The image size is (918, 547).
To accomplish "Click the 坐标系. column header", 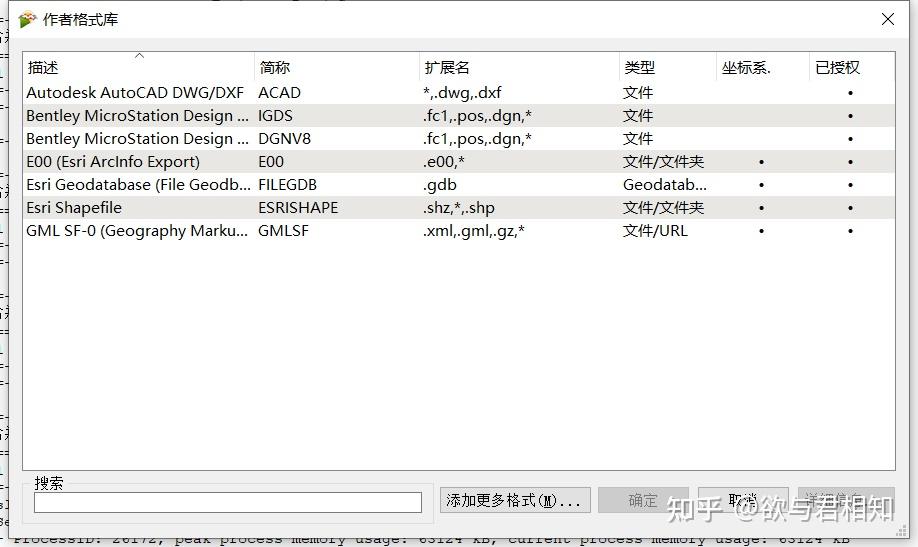I will click(x=763, y=67).
